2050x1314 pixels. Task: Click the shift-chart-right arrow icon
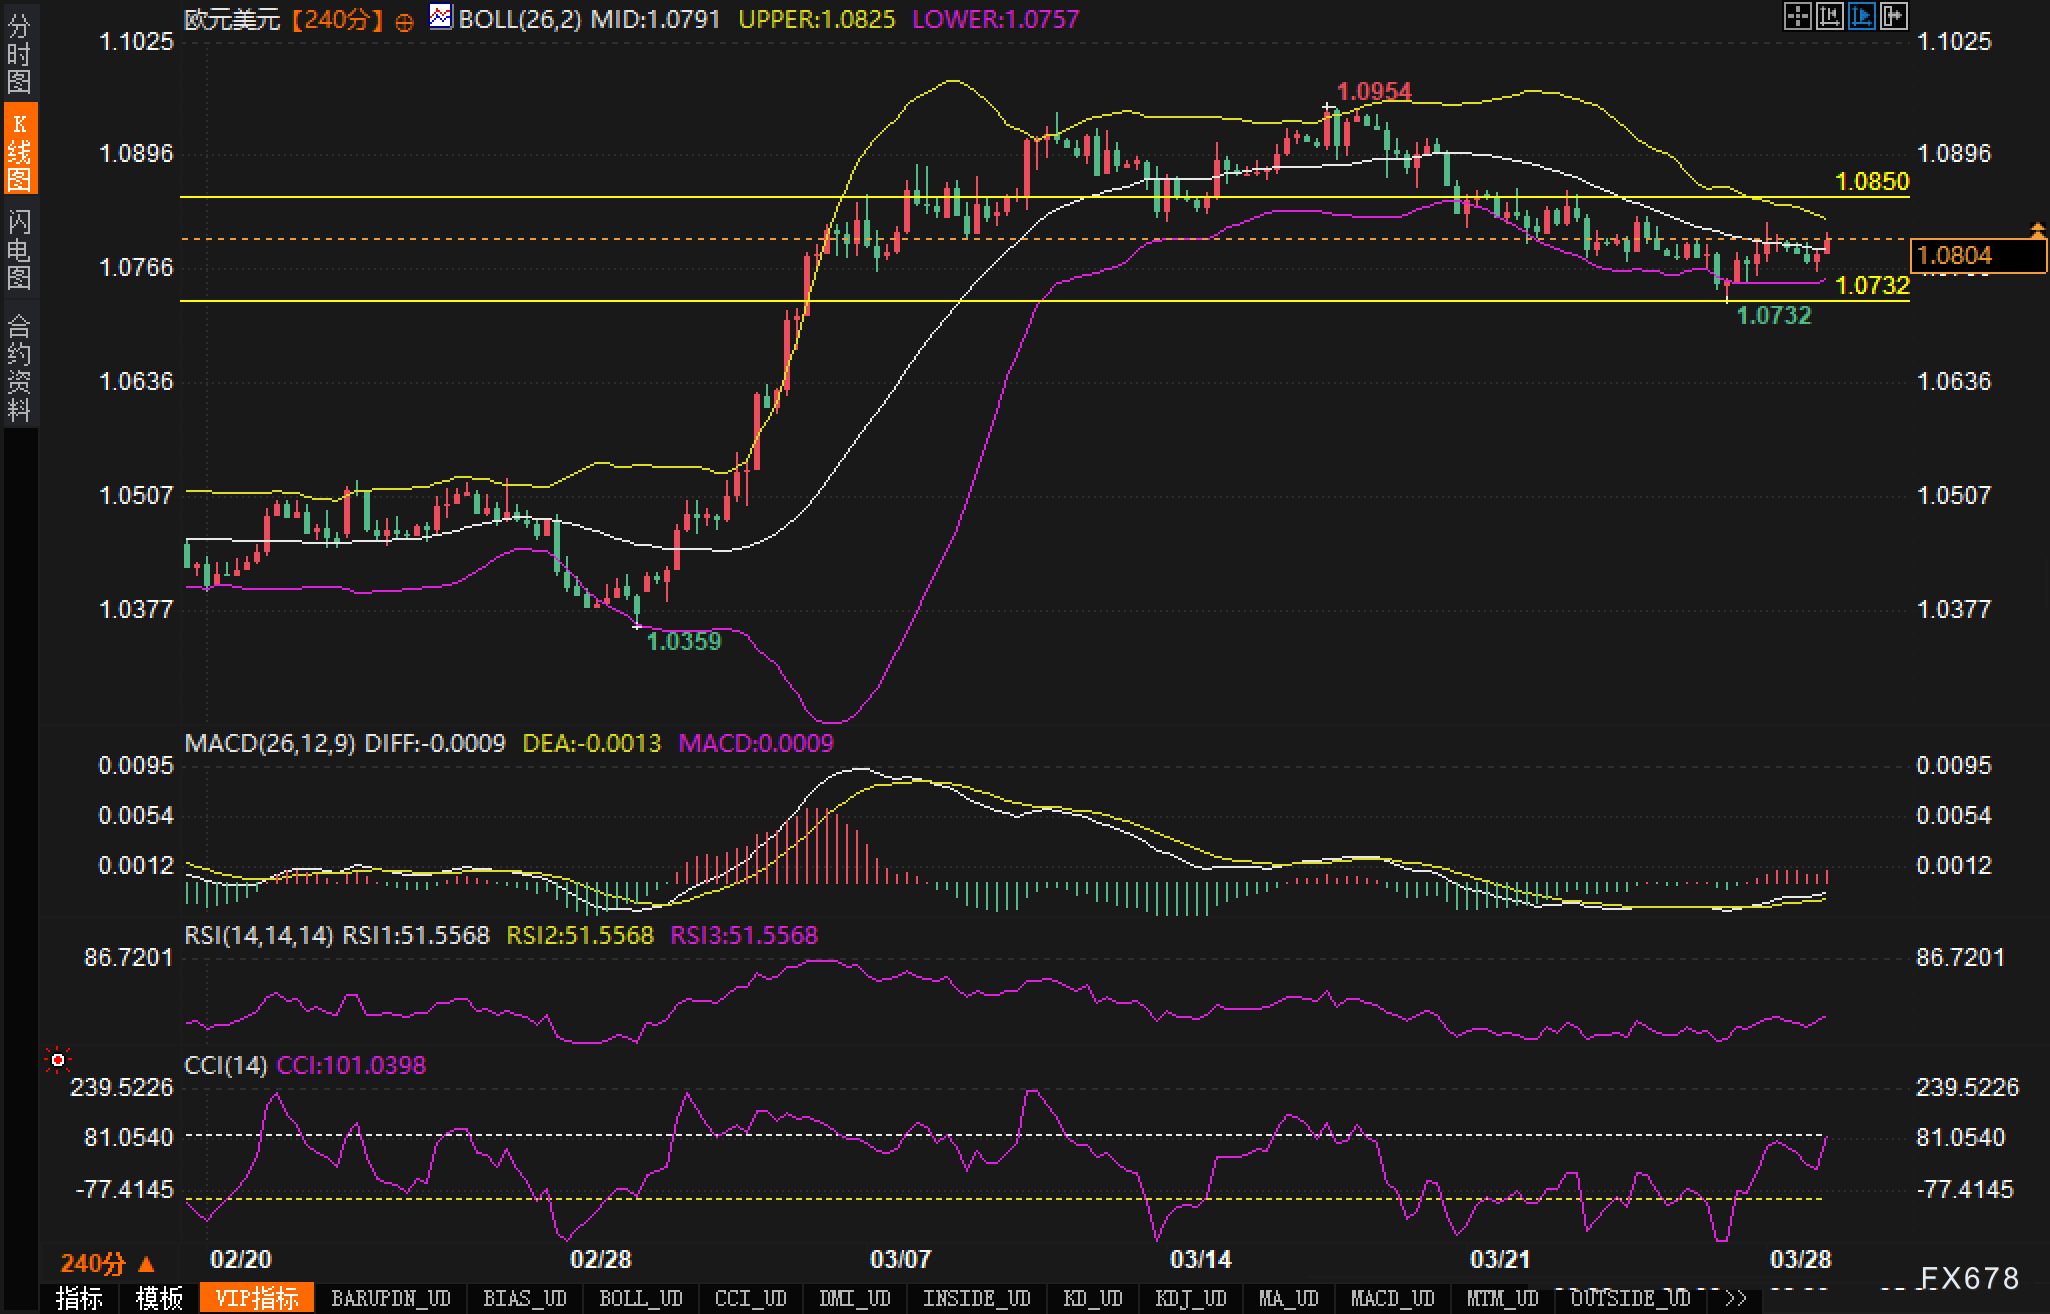[x=1893, y=17]
